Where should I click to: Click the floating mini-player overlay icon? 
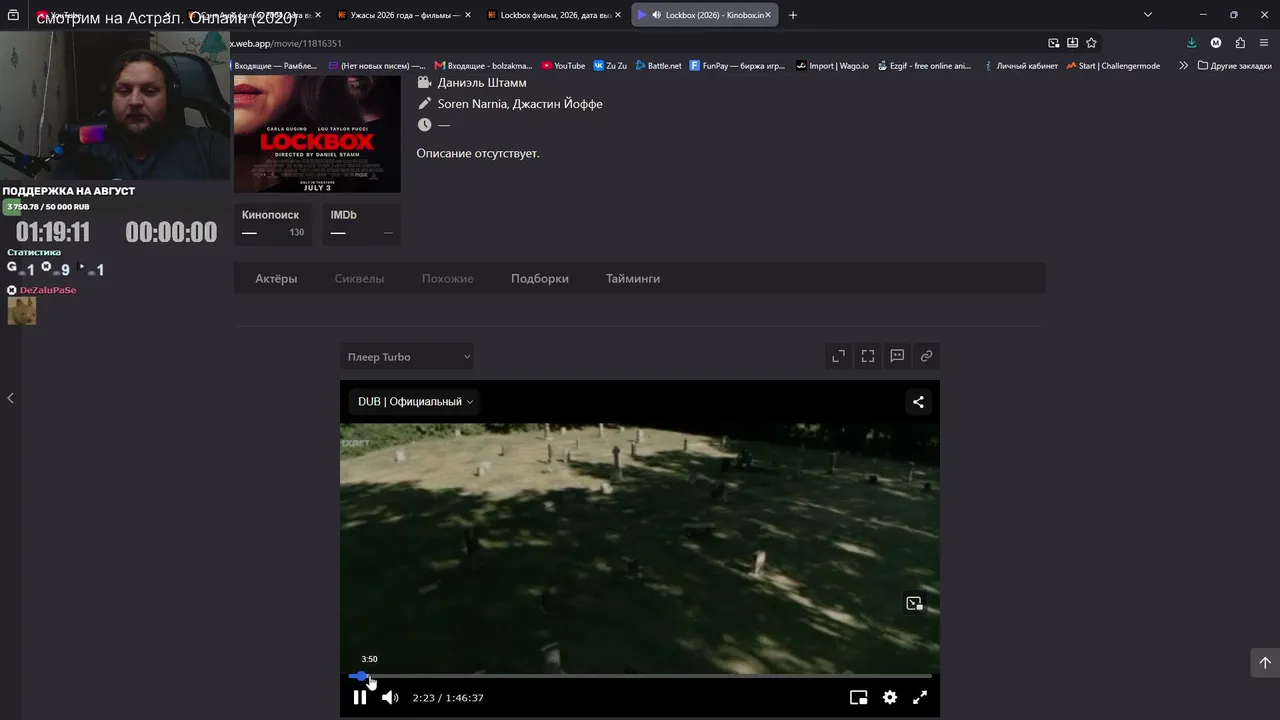914,603
